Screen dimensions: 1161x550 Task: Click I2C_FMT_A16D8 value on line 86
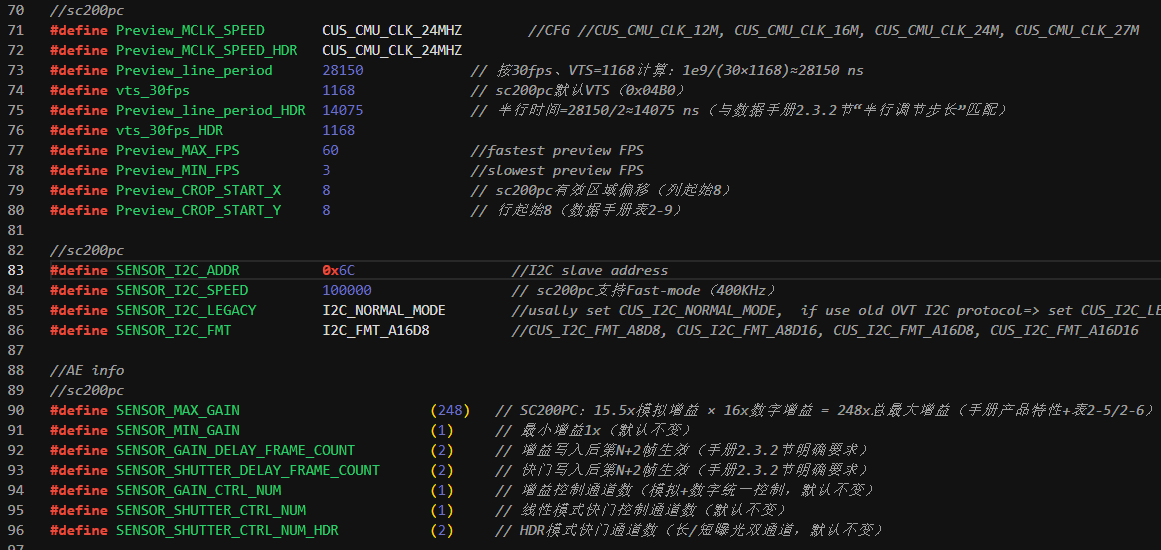pos(376,330)
